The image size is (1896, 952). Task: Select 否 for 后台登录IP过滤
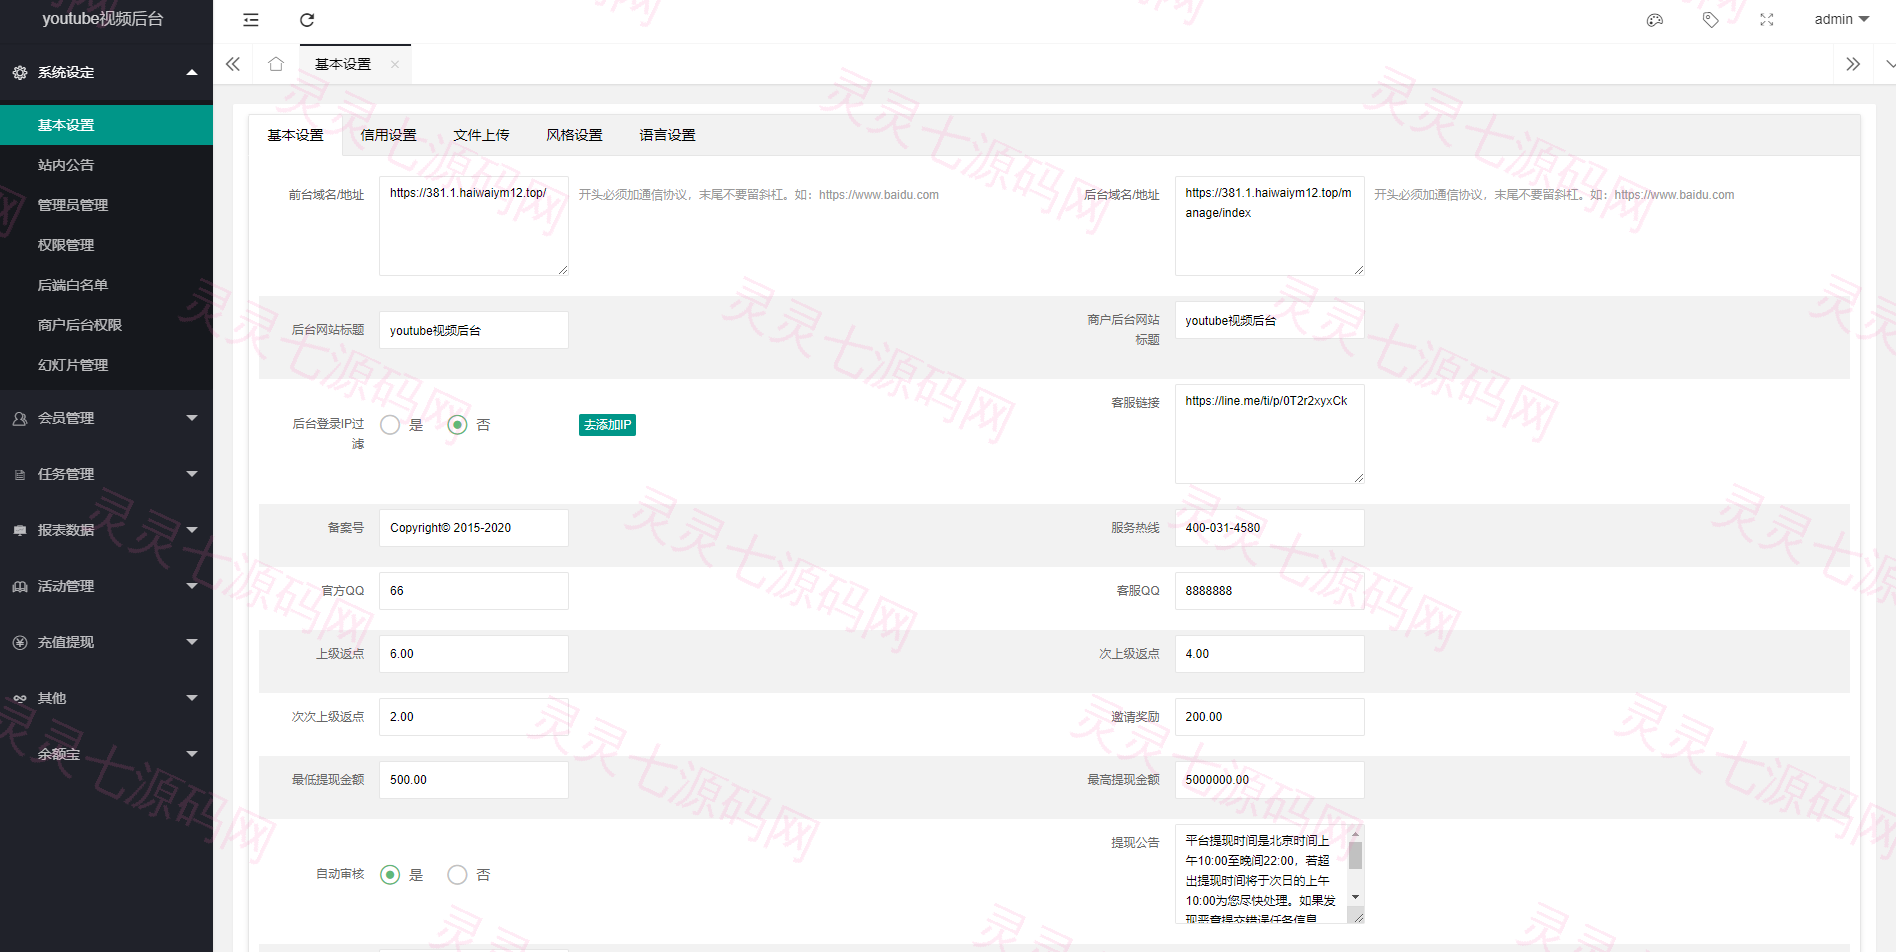pos(457,425)
